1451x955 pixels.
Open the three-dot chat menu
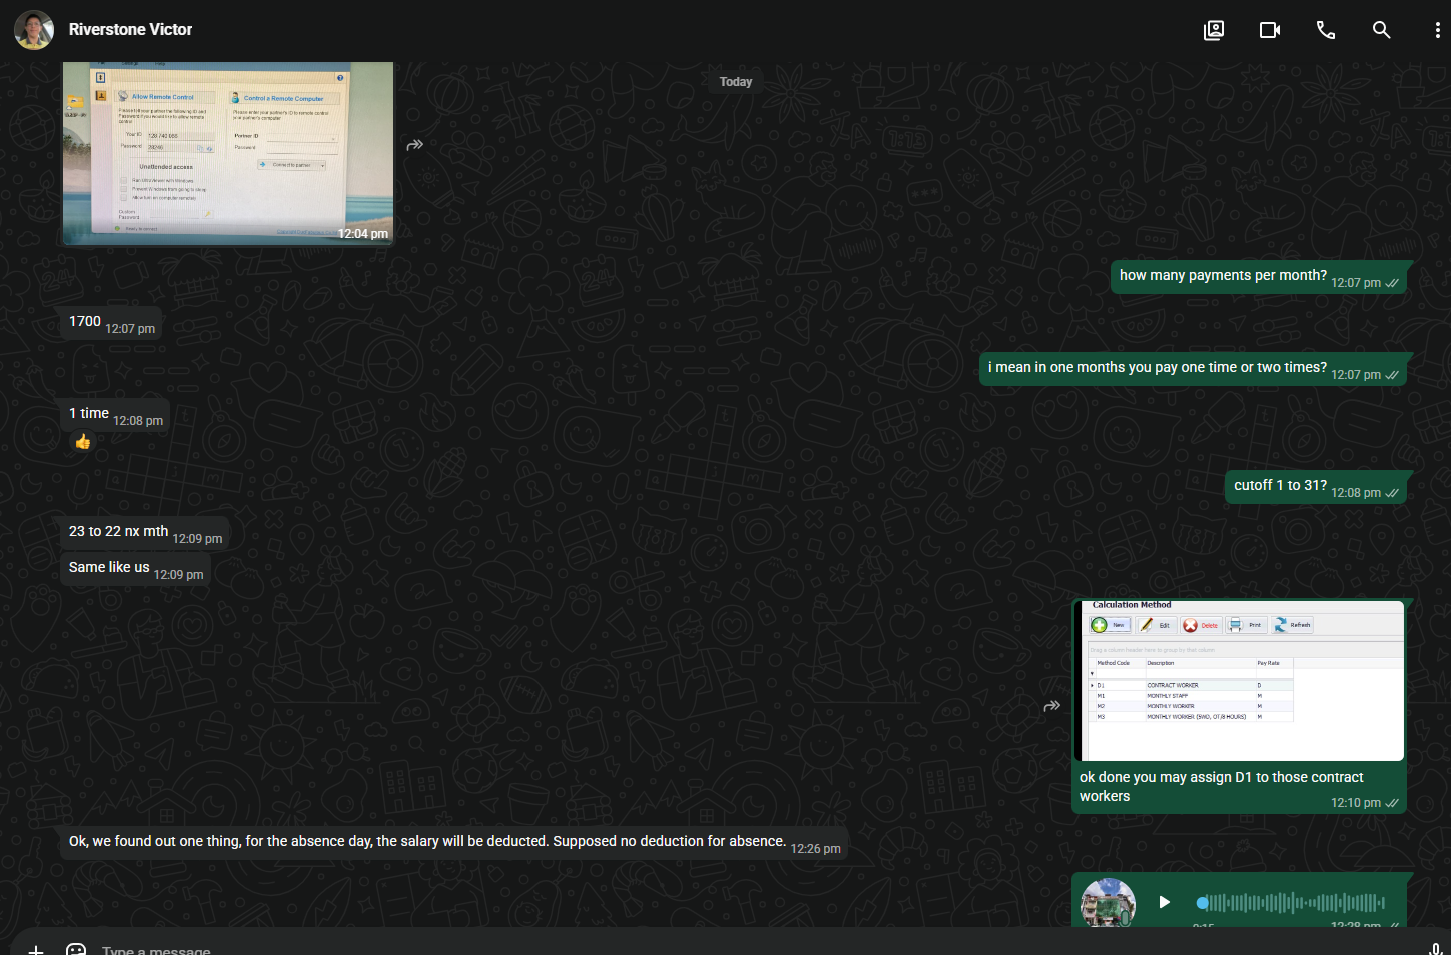tap(1438, 30)
